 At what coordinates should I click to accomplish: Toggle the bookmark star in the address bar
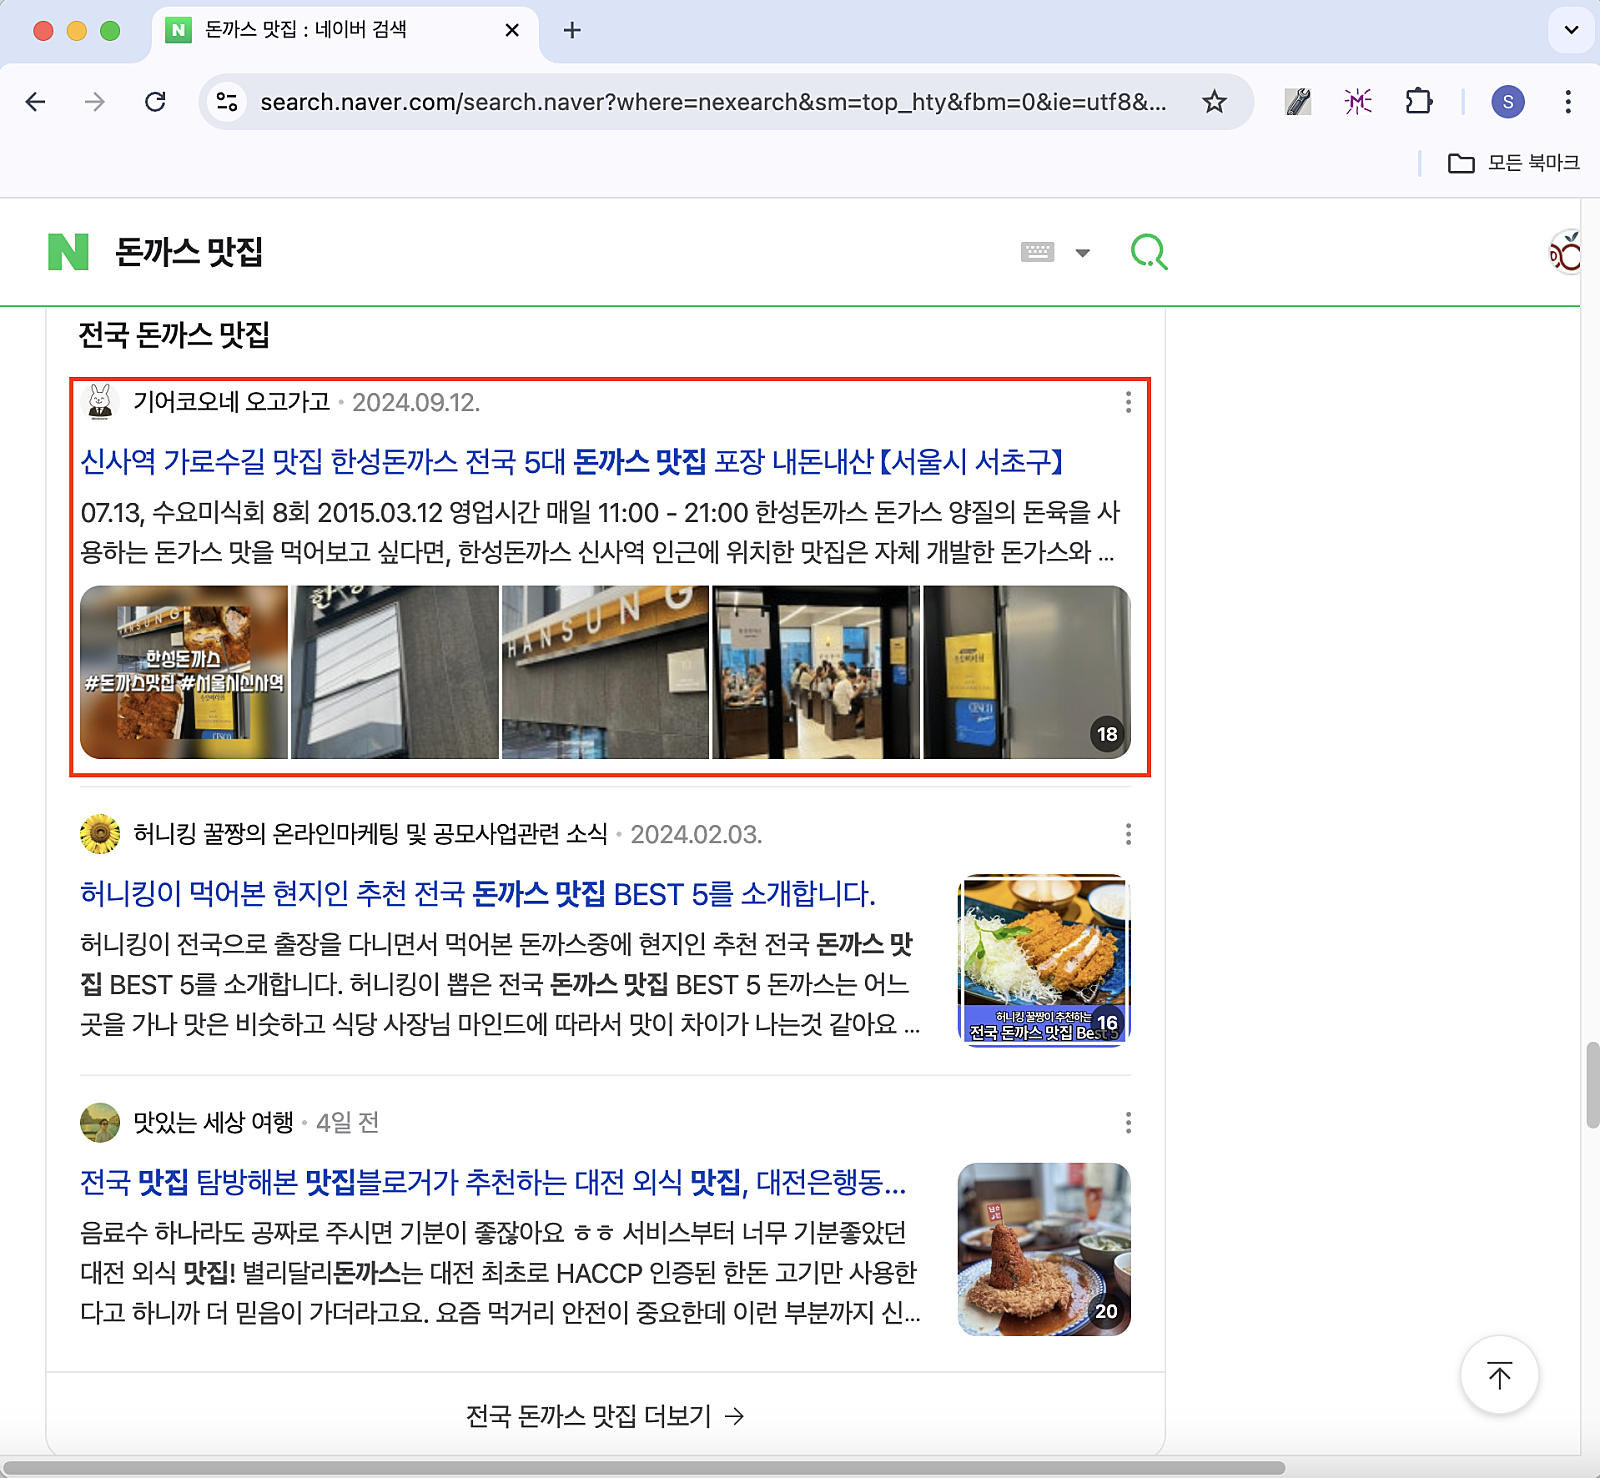click(x=1214, y=100)
